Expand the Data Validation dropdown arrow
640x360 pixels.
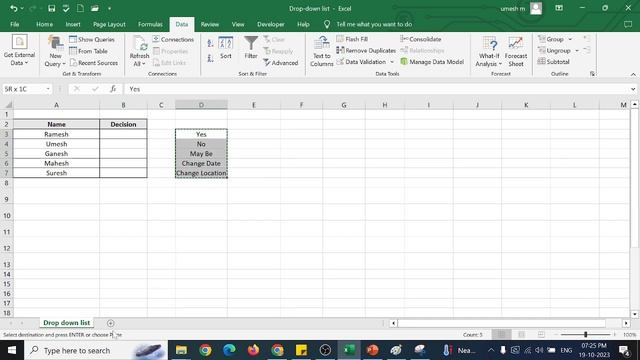(x=392, y=62)
